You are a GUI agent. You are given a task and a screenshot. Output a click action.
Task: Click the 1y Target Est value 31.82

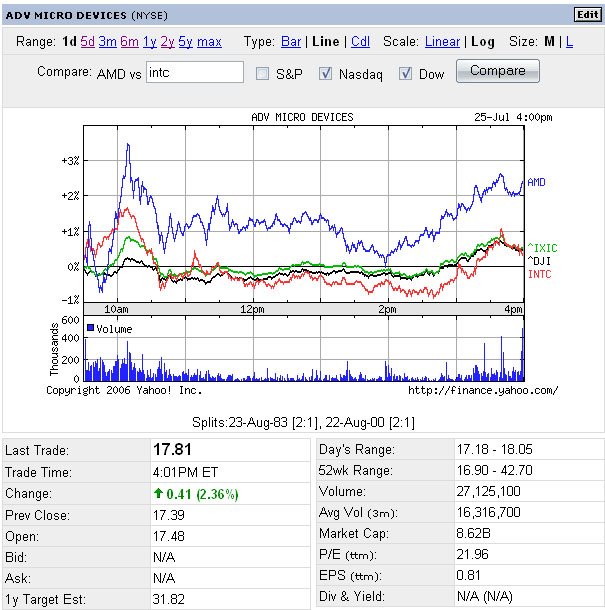pyautogui.click(x=169, y=599)
